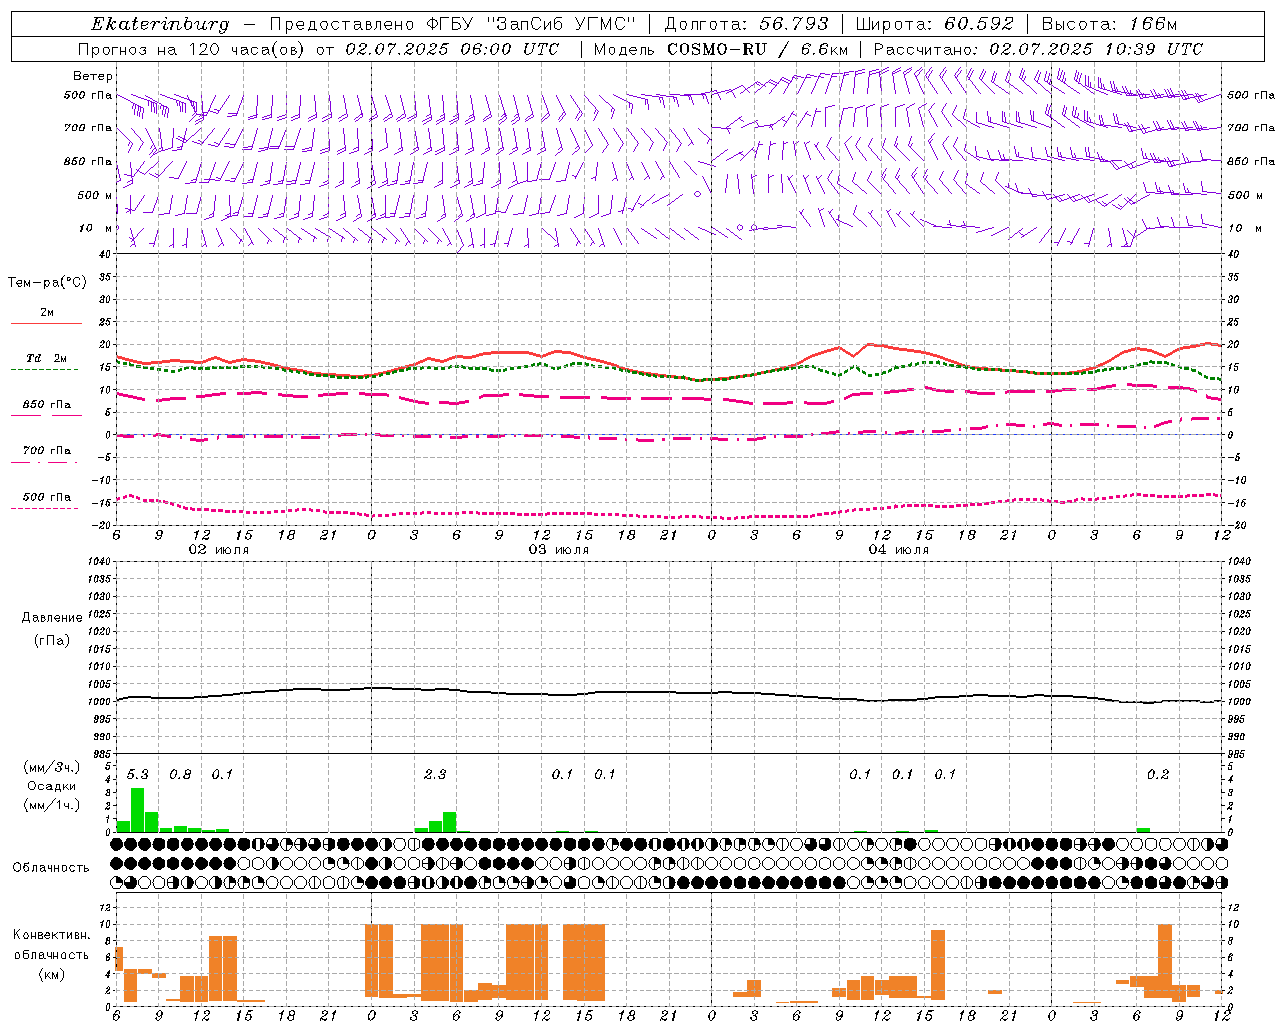The height and width of the screenshot is (1024, 1280).
Task: Click the 'Осадки' precipitation label
Action: tap(51, 786)
